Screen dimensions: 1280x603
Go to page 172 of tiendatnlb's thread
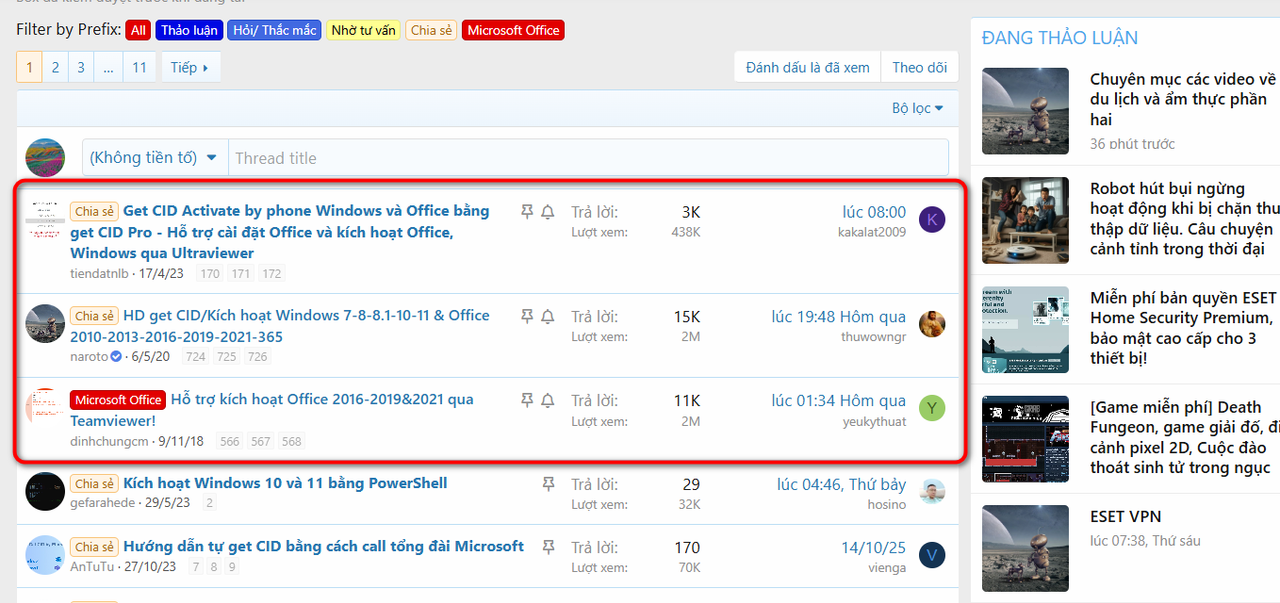(x=271, y=273)
